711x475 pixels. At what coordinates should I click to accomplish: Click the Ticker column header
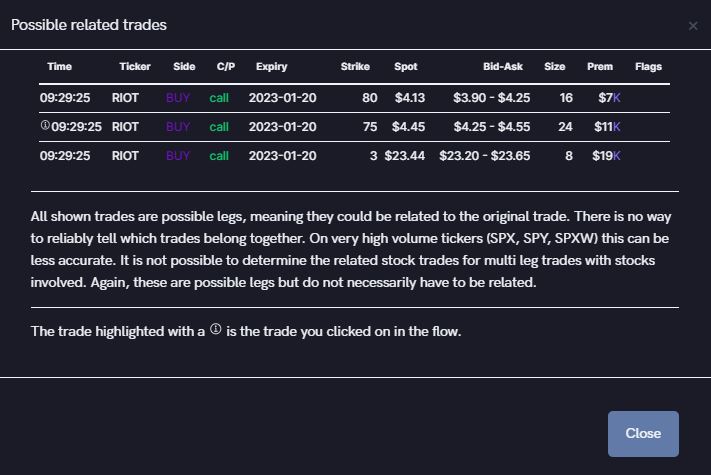(135, 67)
